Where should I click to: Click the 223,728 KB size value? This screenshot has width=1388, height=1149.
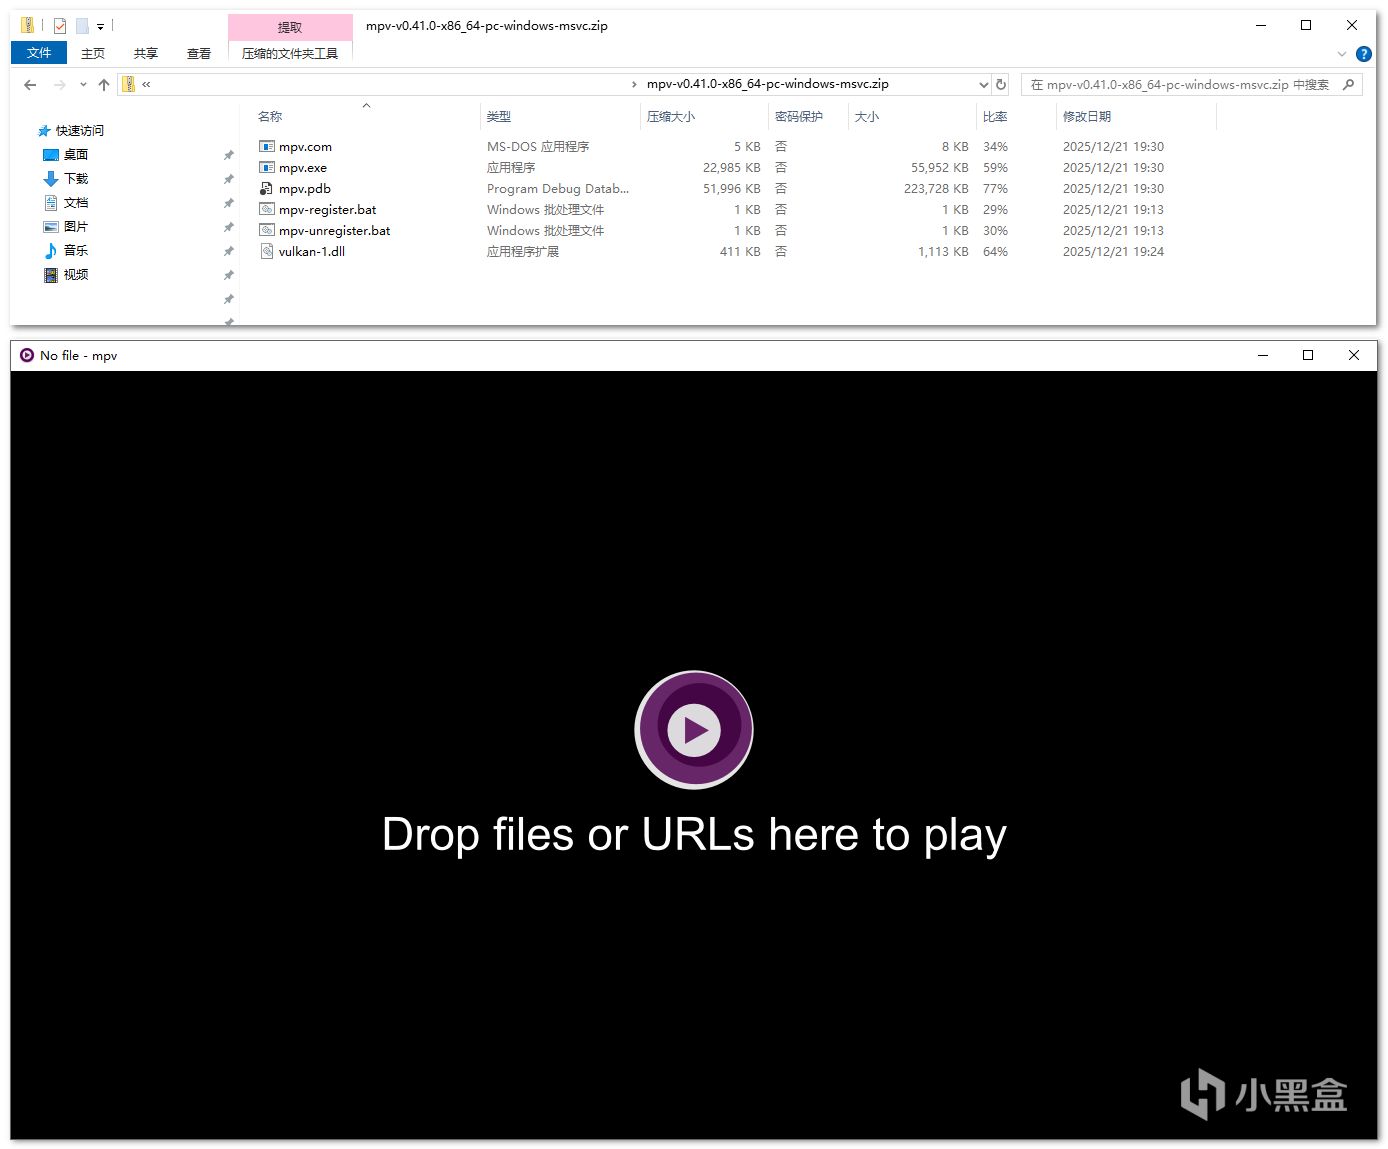point(936,189)
